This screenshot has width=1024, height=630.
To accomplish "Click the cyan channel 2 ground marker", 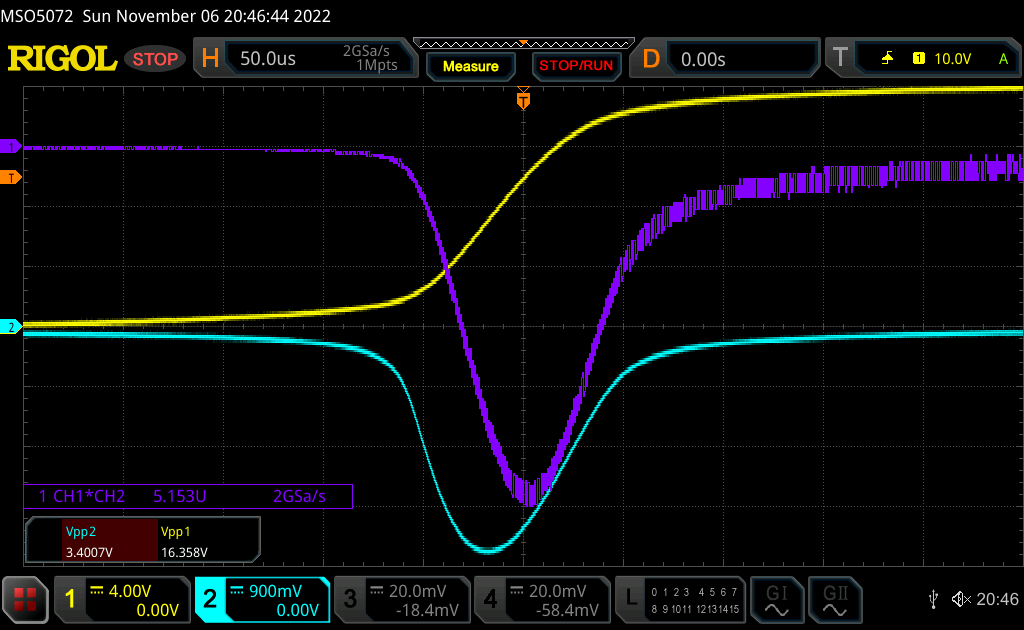I will 12,327.
